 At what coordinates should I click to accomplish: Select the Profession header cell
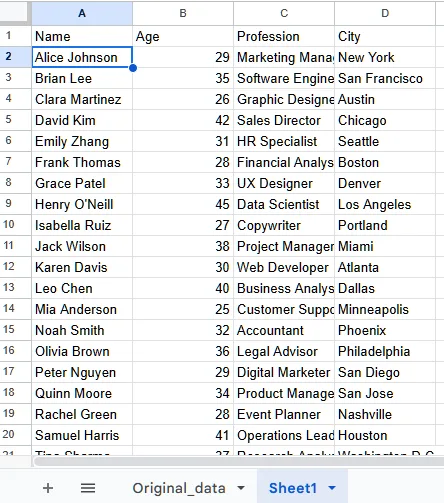pos(284,36)
